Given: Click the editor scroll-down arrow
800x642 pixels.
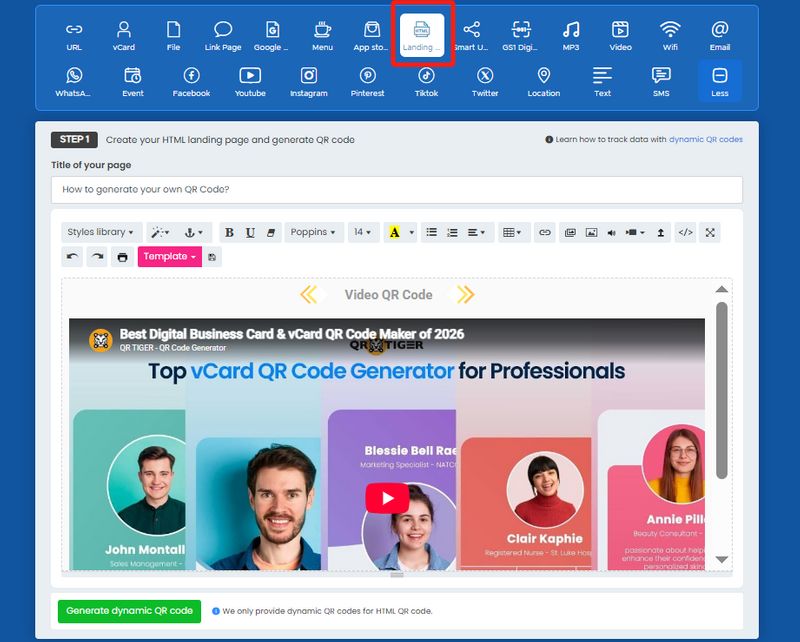Looking at the screenshot, I should point(721,560).
